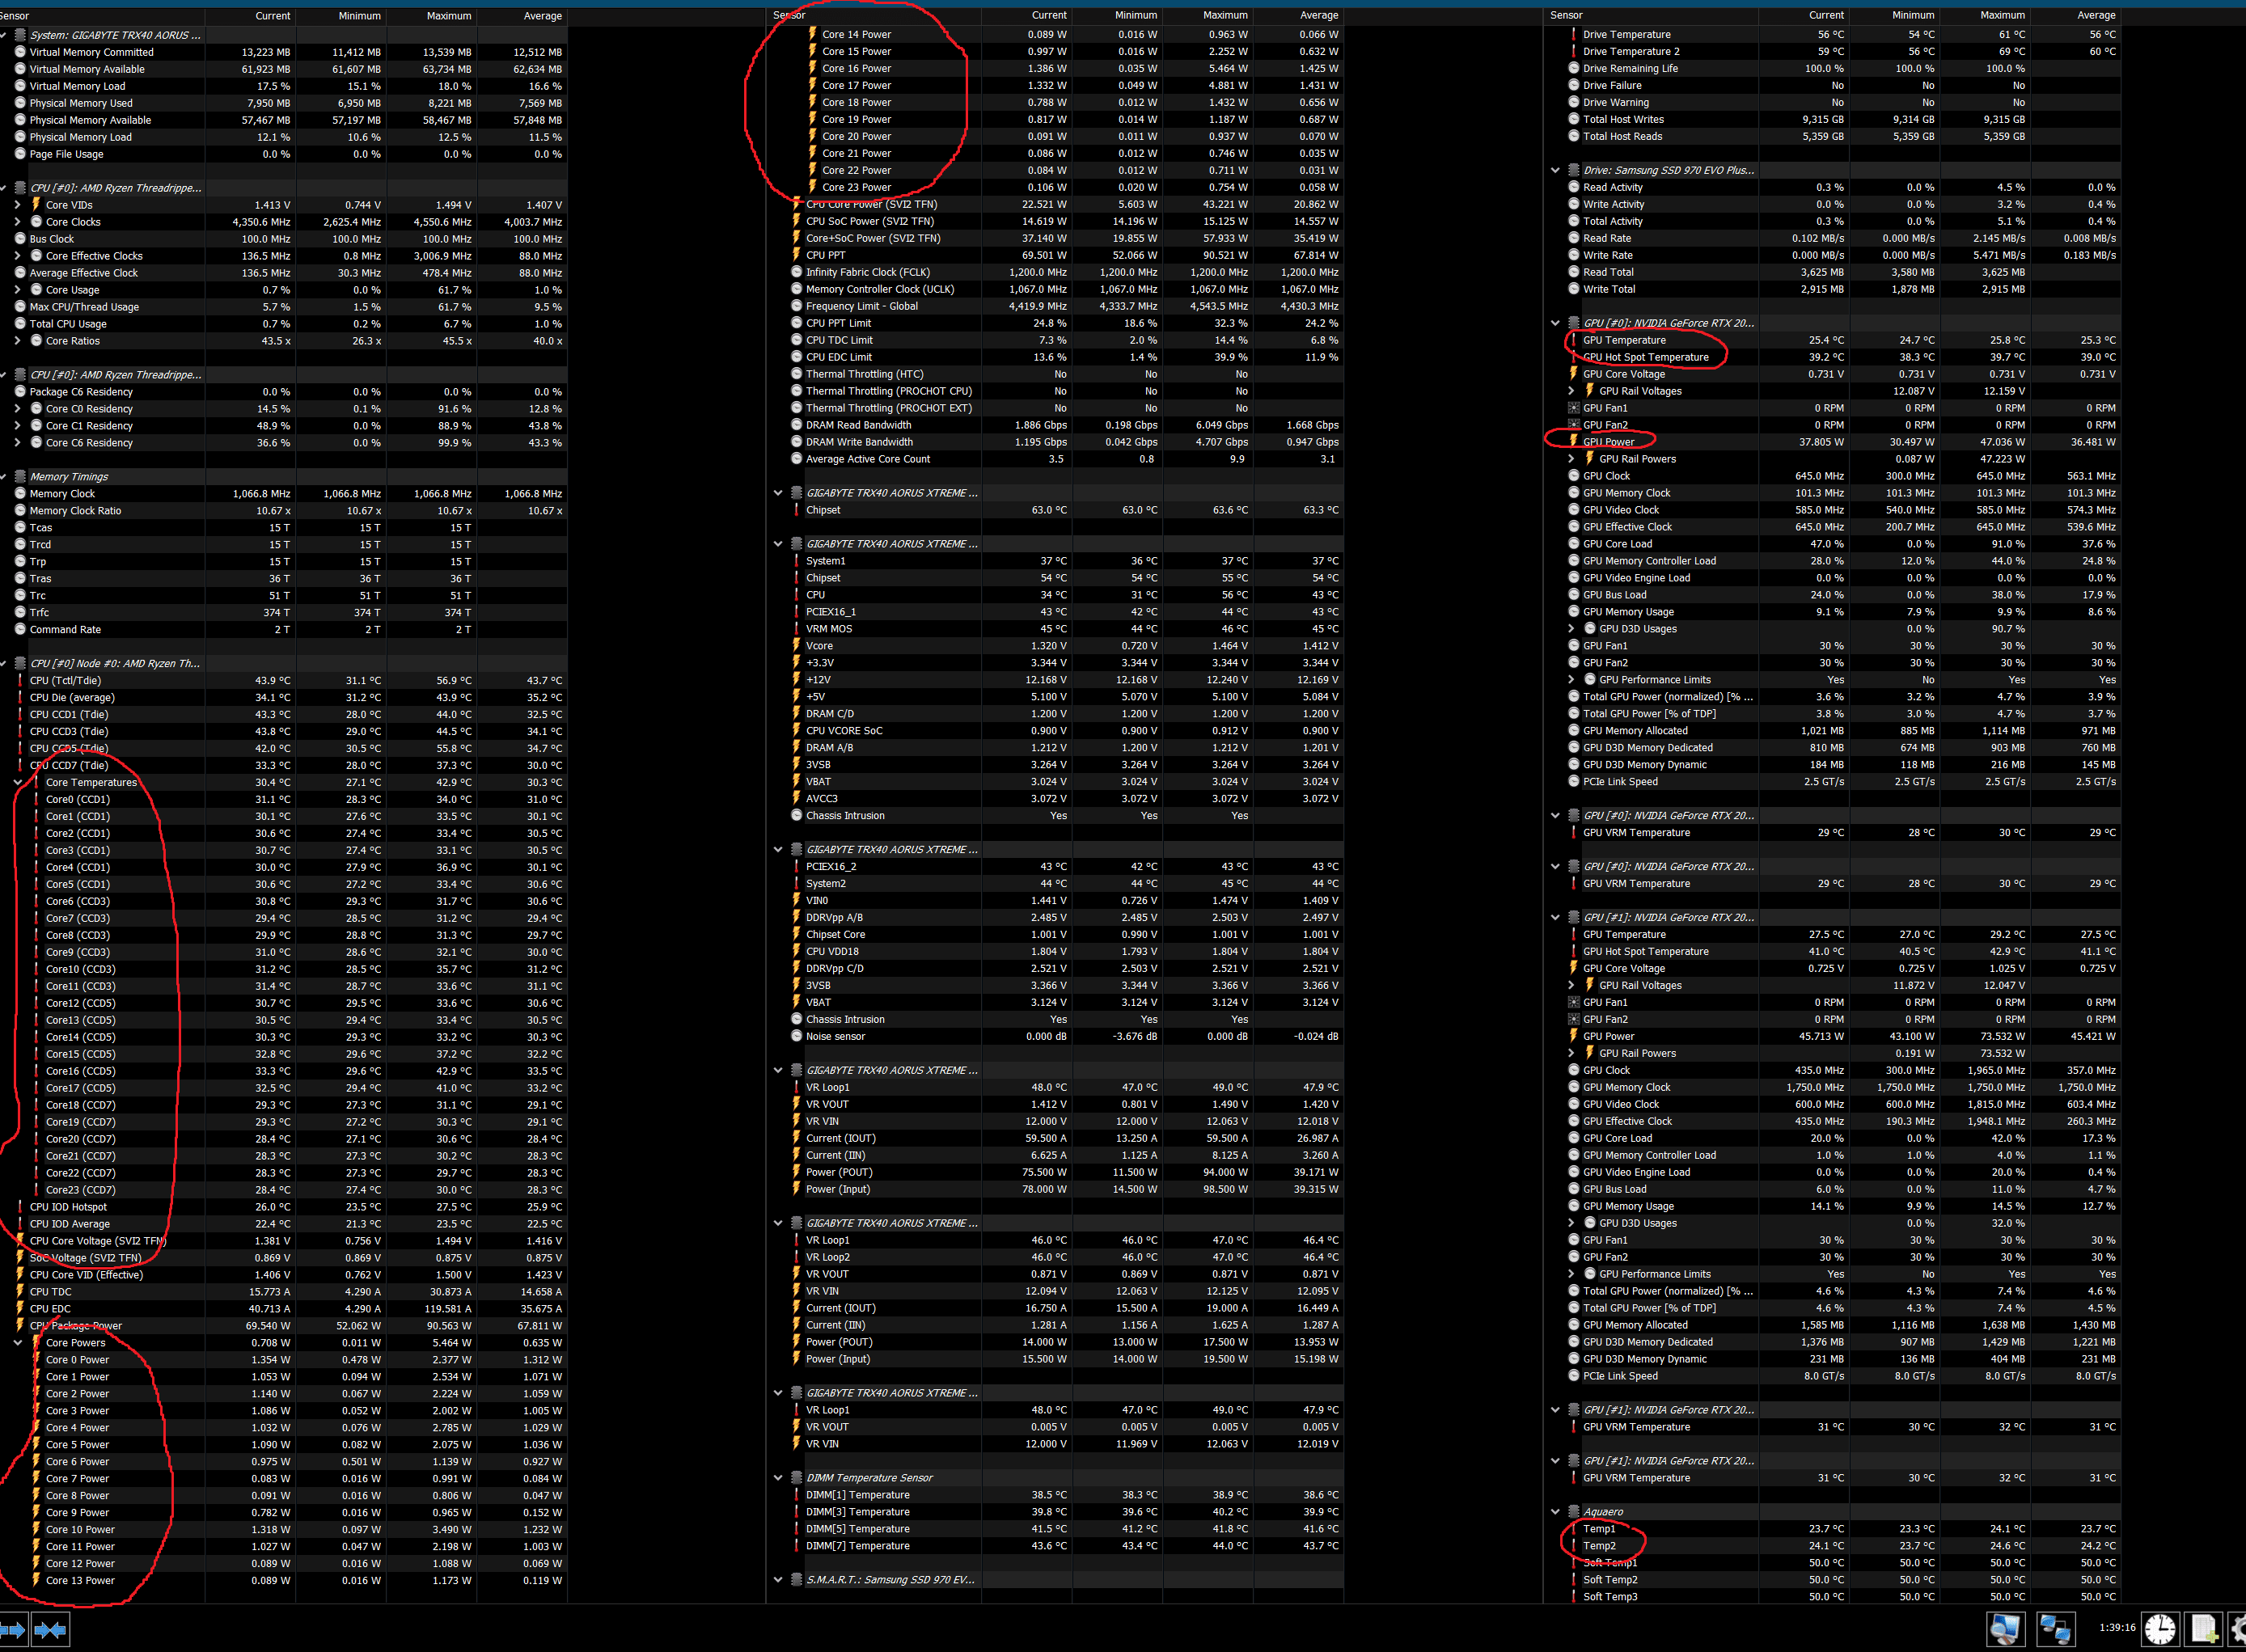2246x1652 pixels.
Task: Click the expand-layout double right arrows button
Action: tap(13, 1629)
